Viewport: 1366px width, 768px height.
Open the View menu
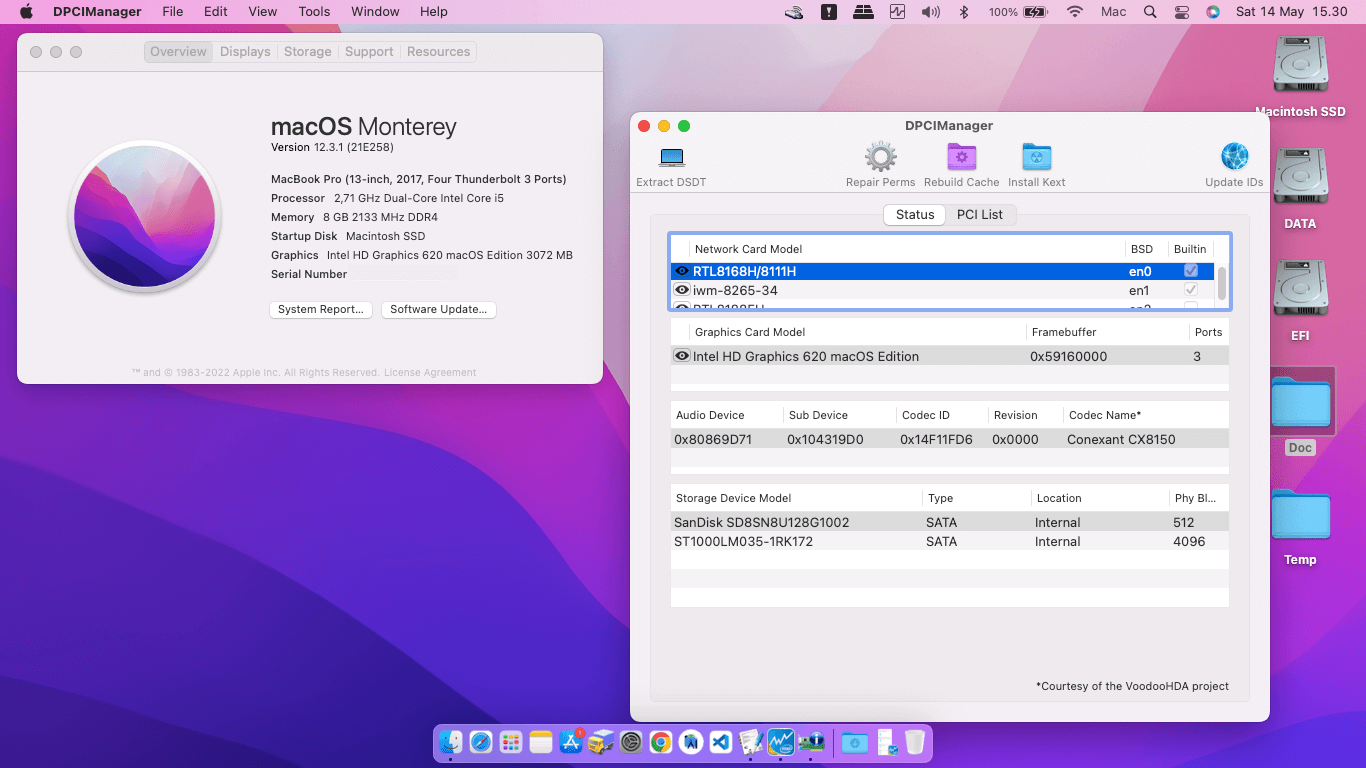263,12
